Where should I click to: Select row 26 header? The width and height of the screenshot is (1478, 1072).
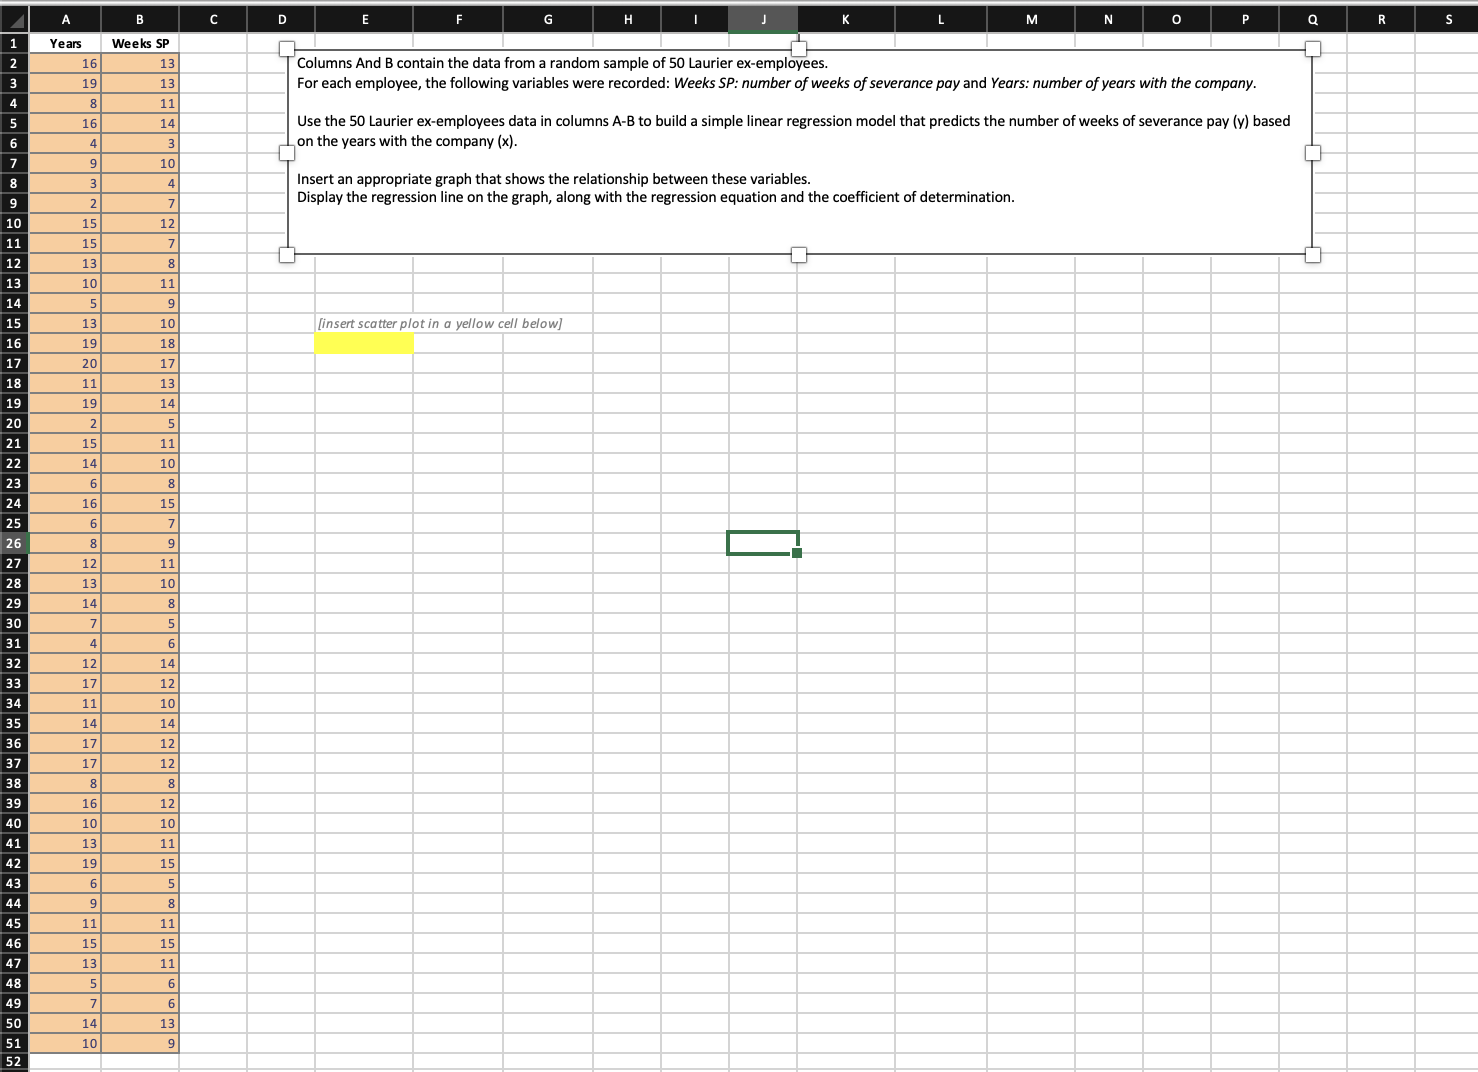(12, 543)
